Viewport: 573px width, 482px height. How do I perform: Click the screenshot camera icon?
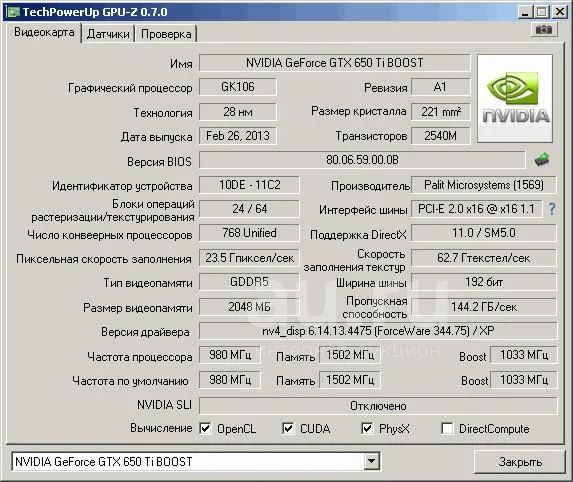point(544,30)
